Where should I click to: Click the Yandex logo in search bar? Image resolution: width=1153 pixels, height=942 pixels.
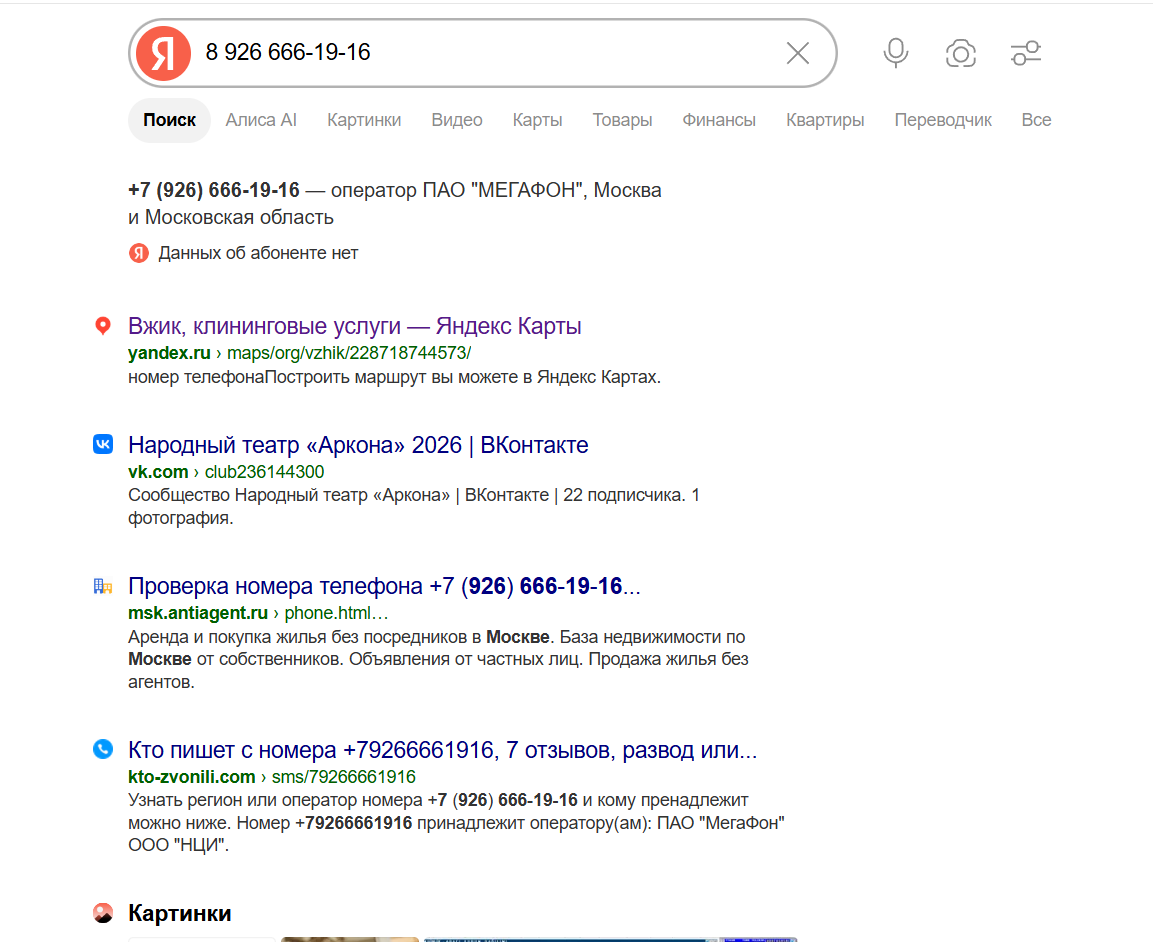163,53
